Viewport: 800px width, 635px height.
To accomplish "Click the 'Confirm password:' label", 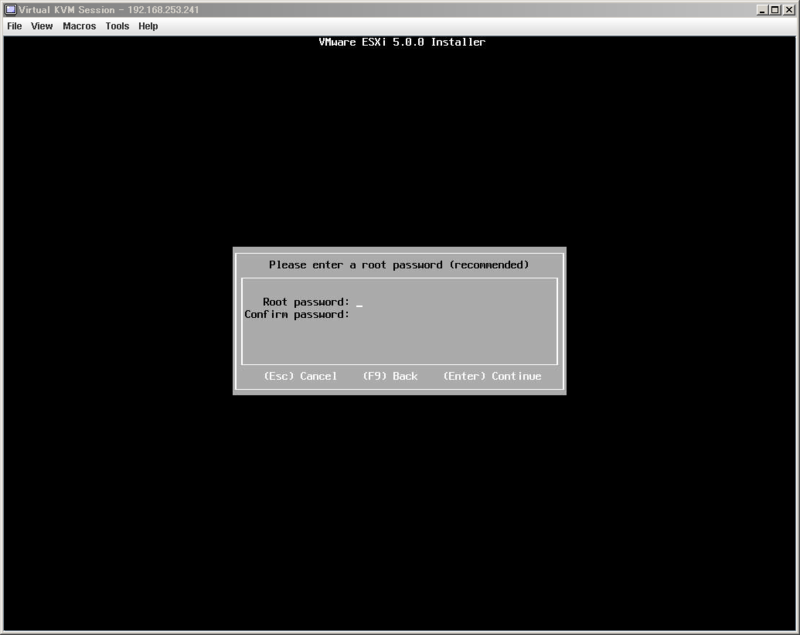I will [297, 315].
